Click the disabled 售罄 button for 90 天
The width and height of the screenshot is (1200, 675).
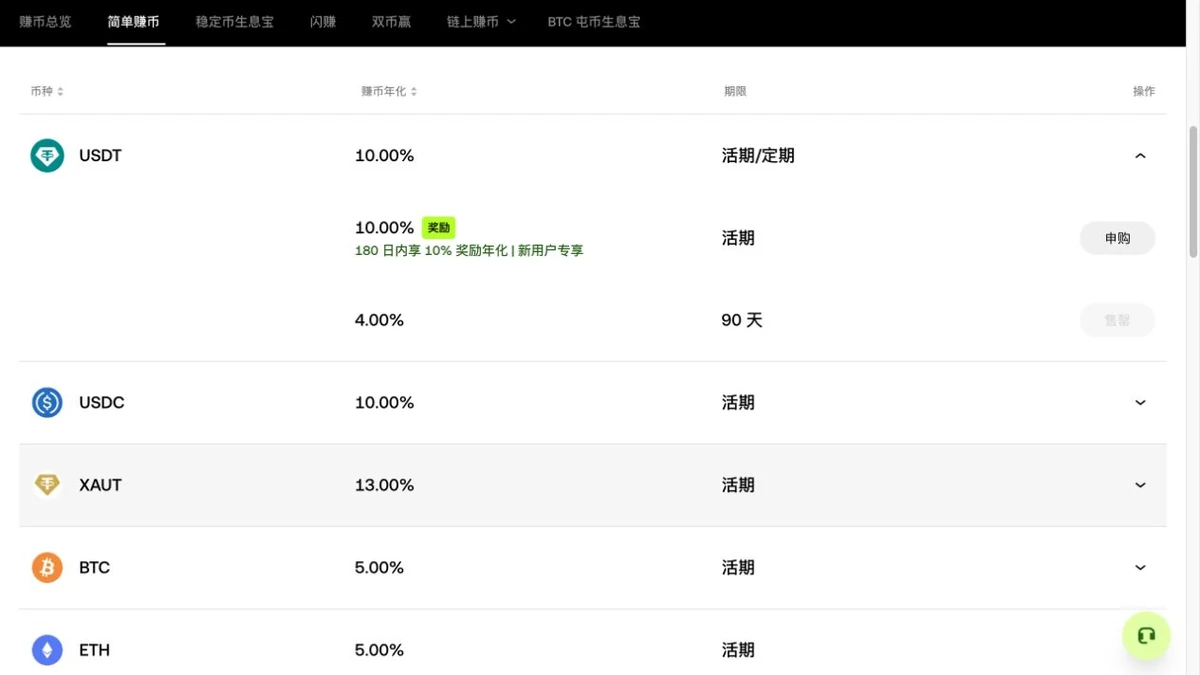[x=1117, y=320]
